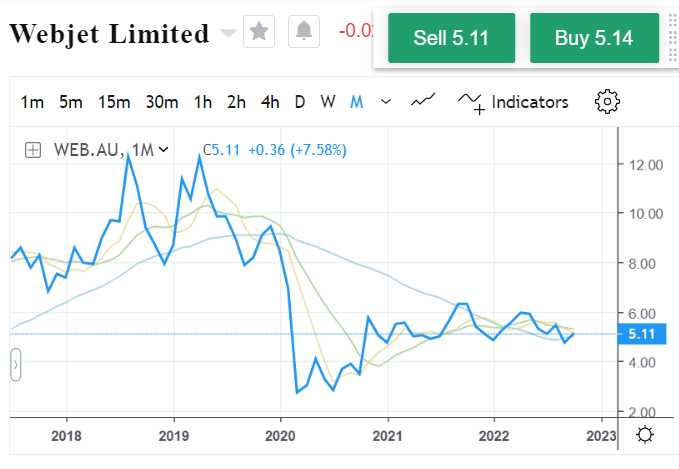Change chart type with line chart icon
Image resolution: width=679 pixels, height=469 pixels.
423,101
